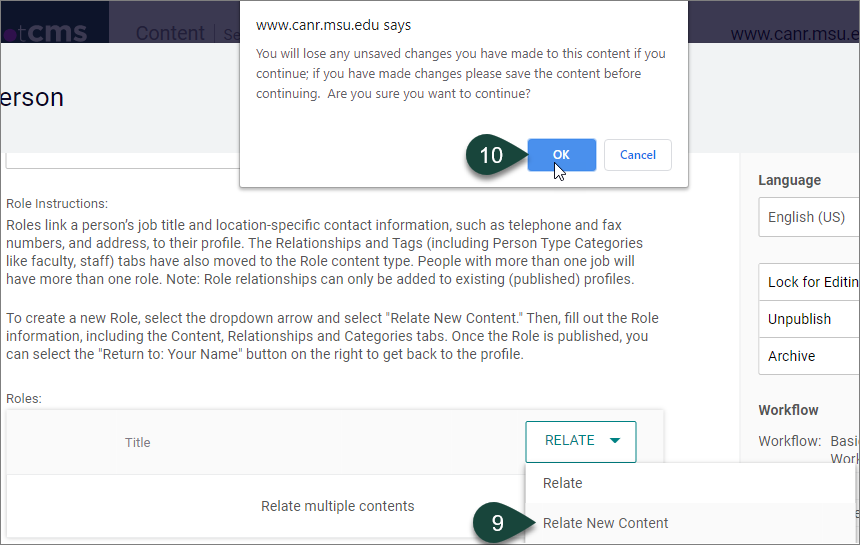Expand the RELATE dropdown button

tap(580, 441)
